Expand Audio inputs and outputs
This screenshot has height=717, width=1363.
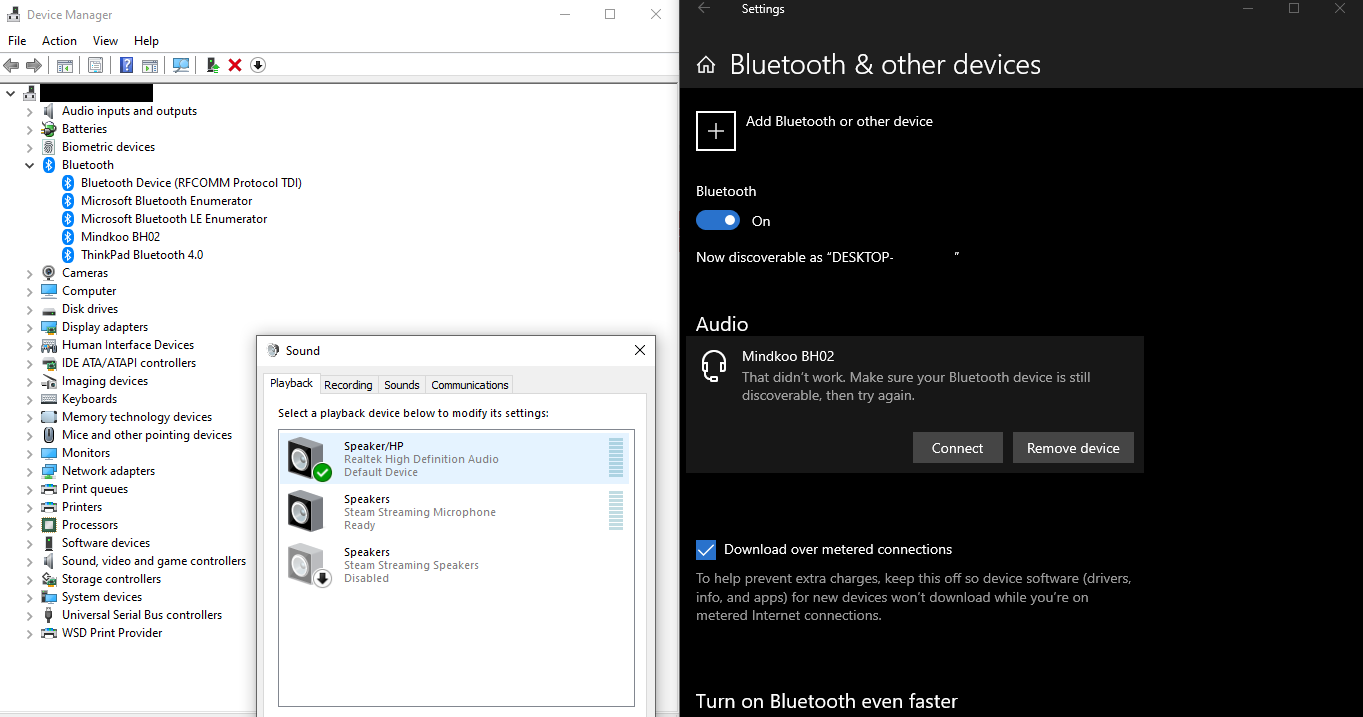click(30, 111)
